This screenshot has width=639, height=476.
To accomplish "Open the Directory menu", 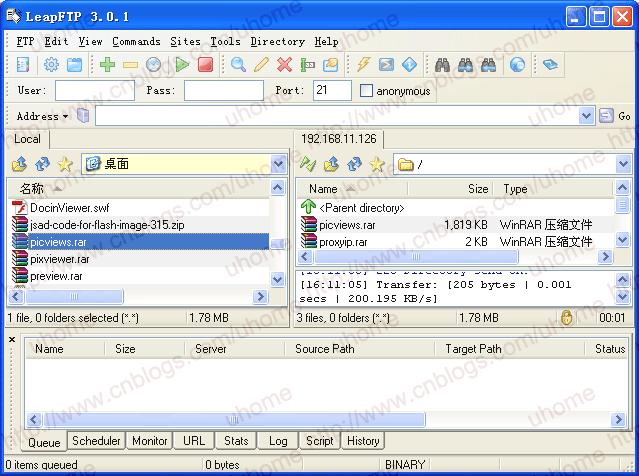I will click(278, 42).
